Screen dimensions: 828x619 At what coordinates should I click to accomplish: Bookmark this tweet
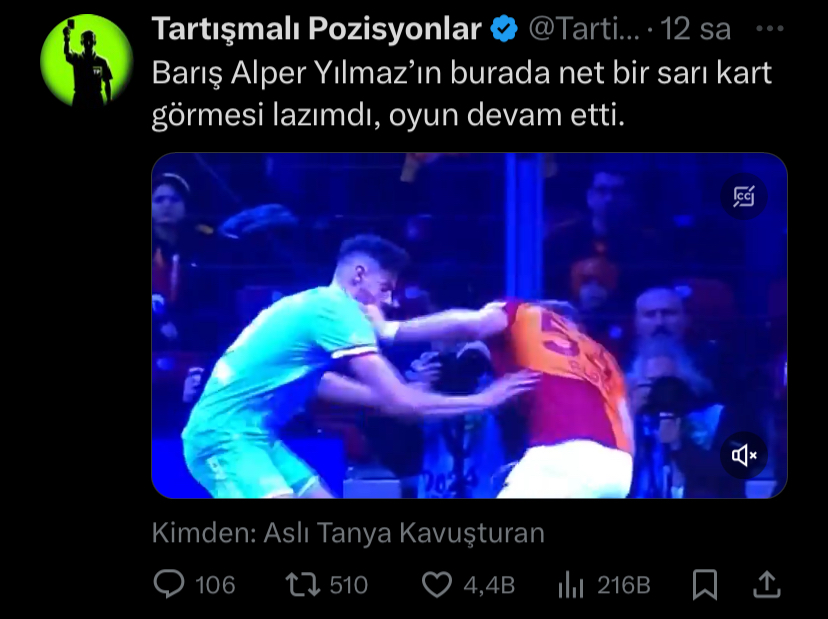coord(705,585)
